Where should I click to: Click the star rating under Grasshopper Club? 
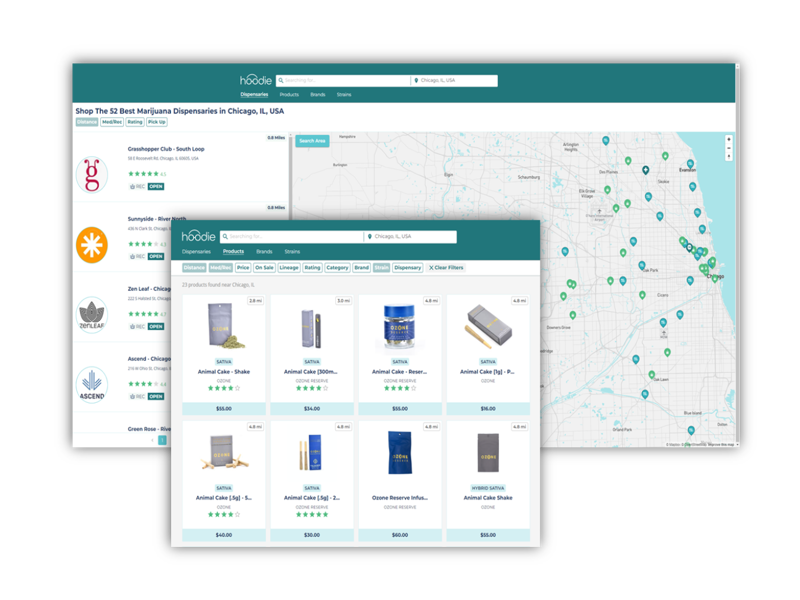[x=143, y=174]
